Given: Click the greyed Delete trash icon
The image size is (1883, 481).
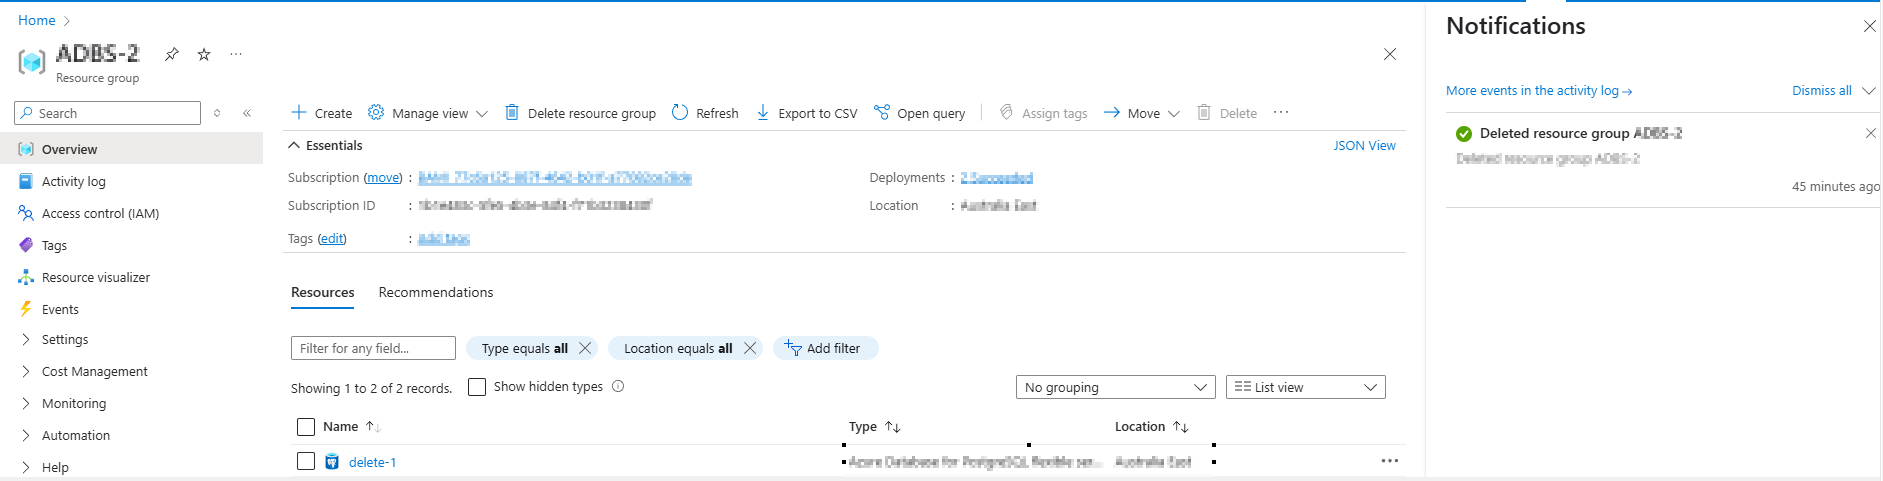Looking at the screenshot, I should click(x=1204, y=112).
